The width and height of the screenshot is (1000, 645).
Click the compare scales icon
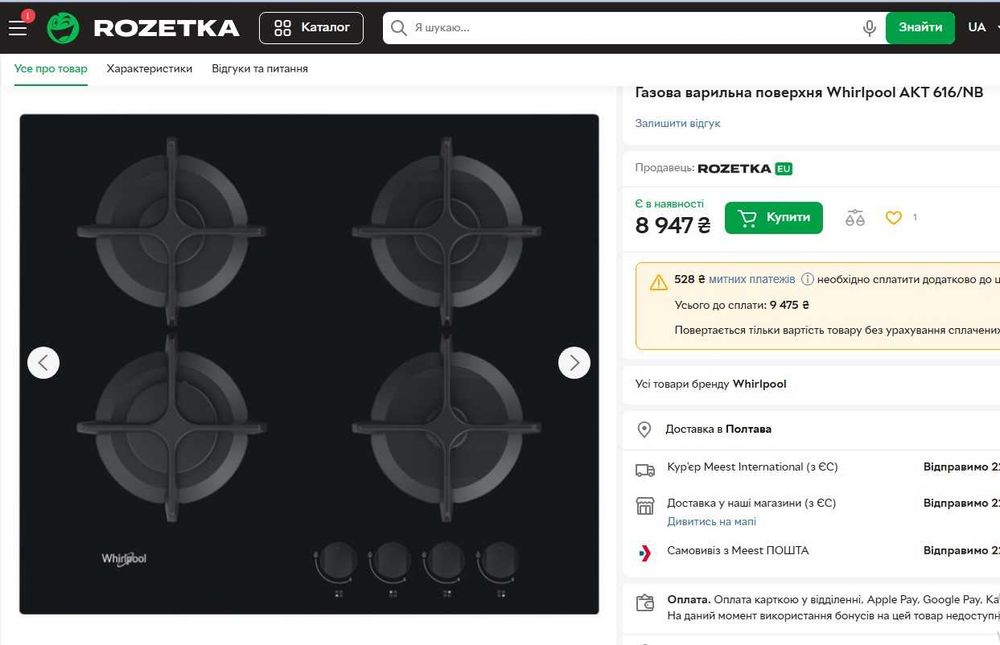855,218
